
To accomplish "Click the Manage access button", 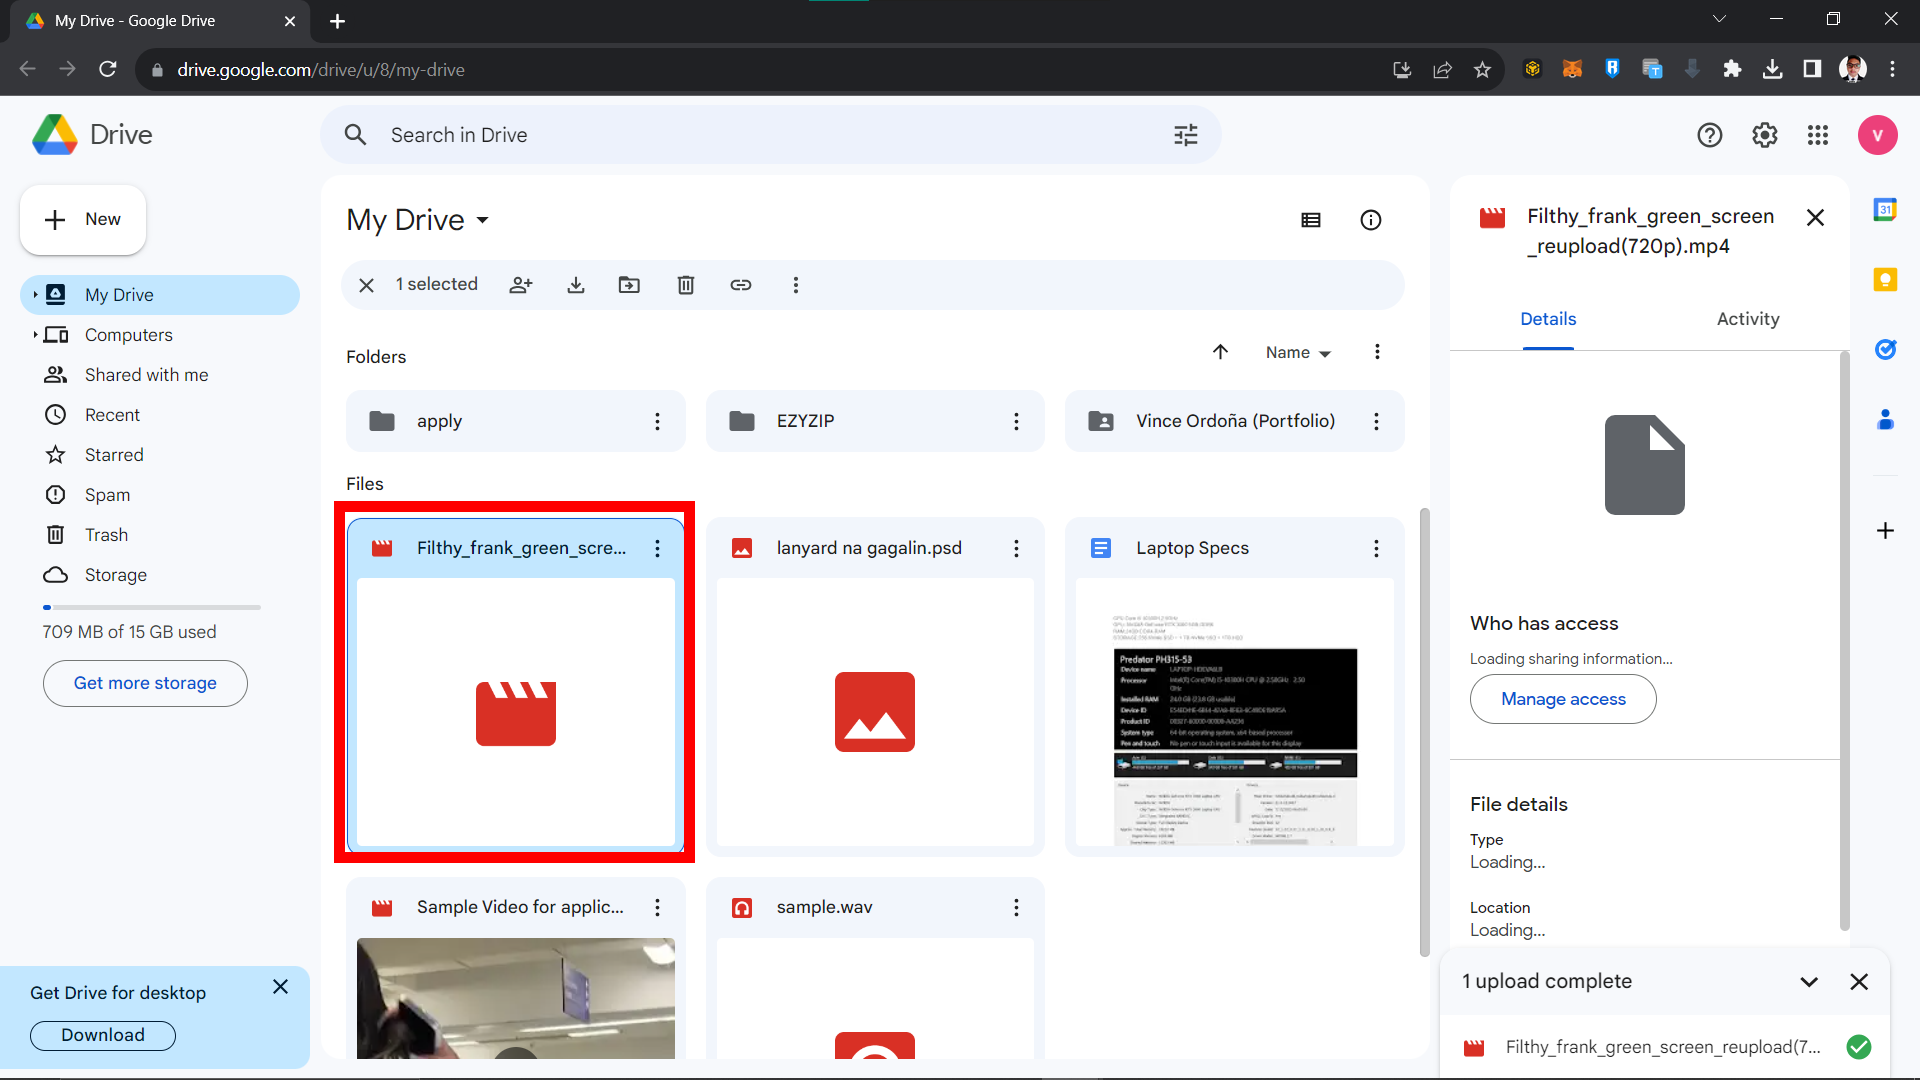I will click(x=1563, y=699).
